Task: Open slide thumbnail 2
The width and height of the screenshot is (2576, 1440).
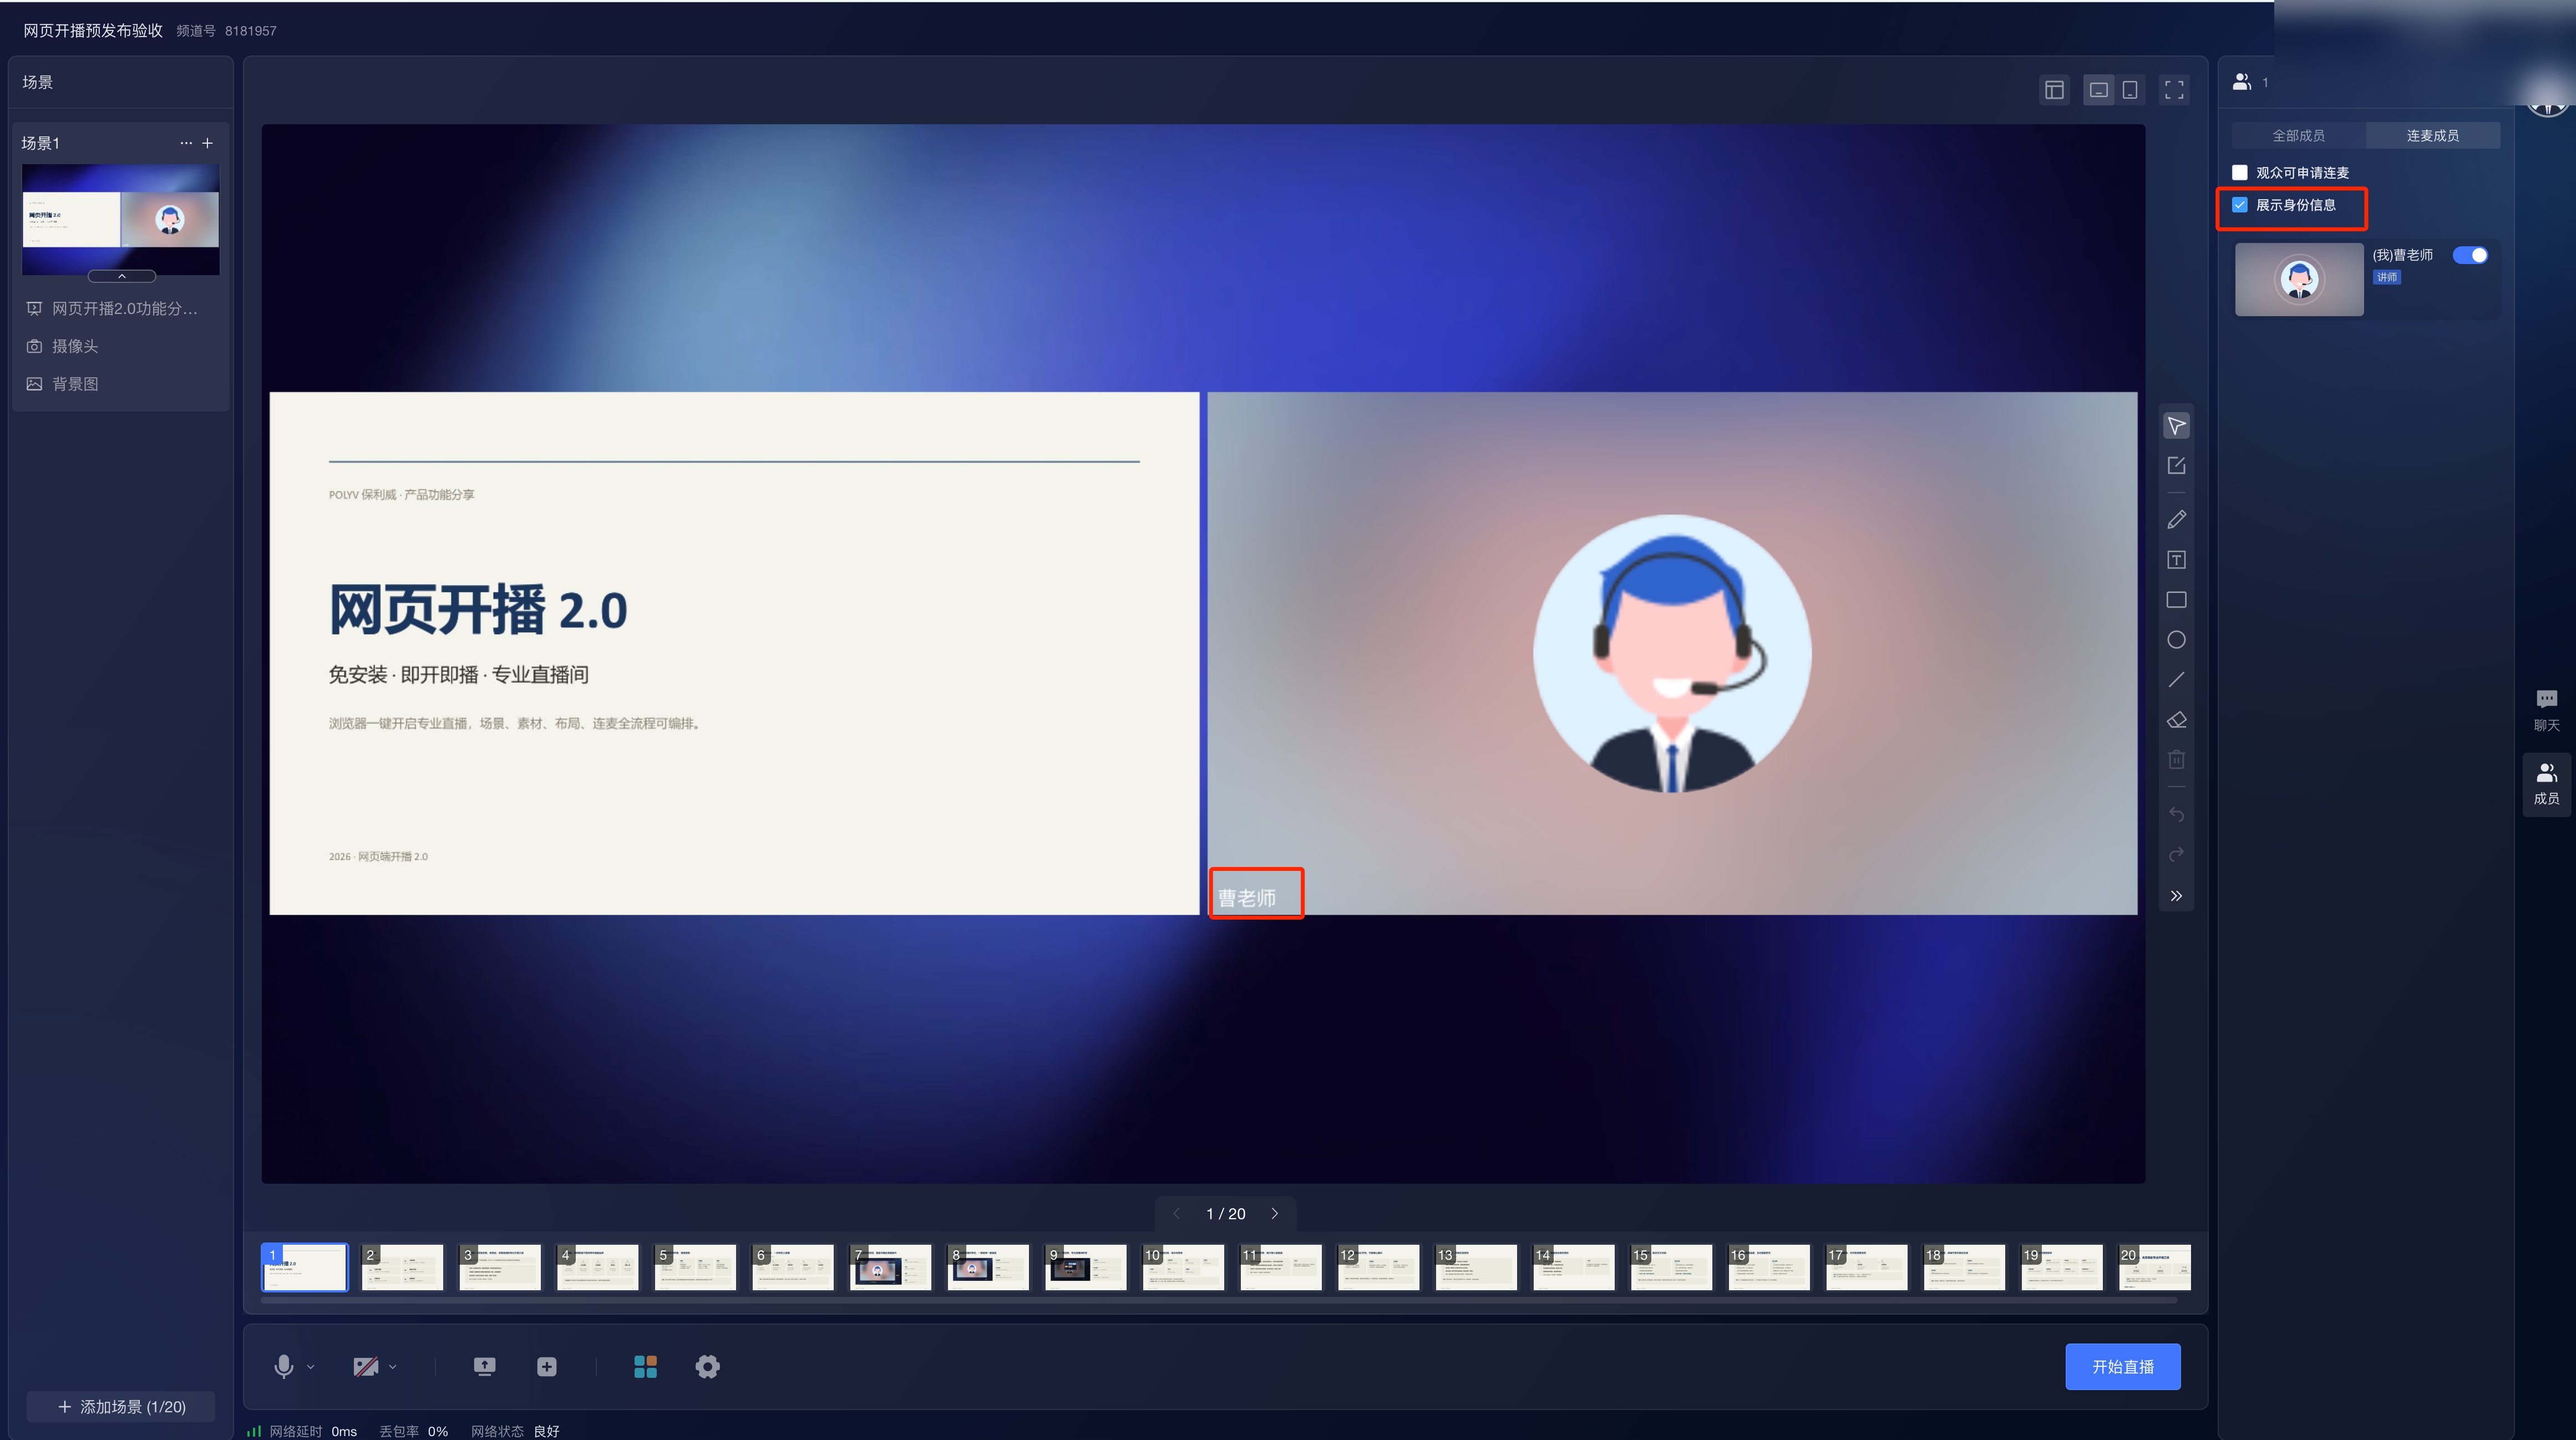Action: (x=402, y=1267)
